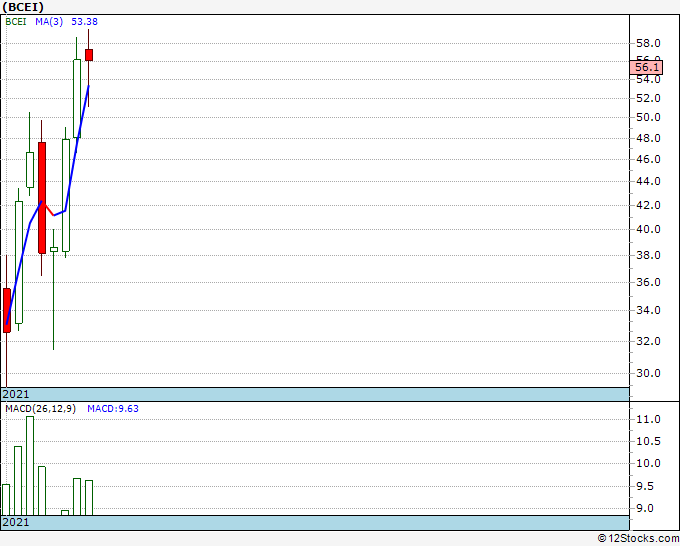
Task: Select the BCEI ticker legend label
Action: tap(16, 22)
